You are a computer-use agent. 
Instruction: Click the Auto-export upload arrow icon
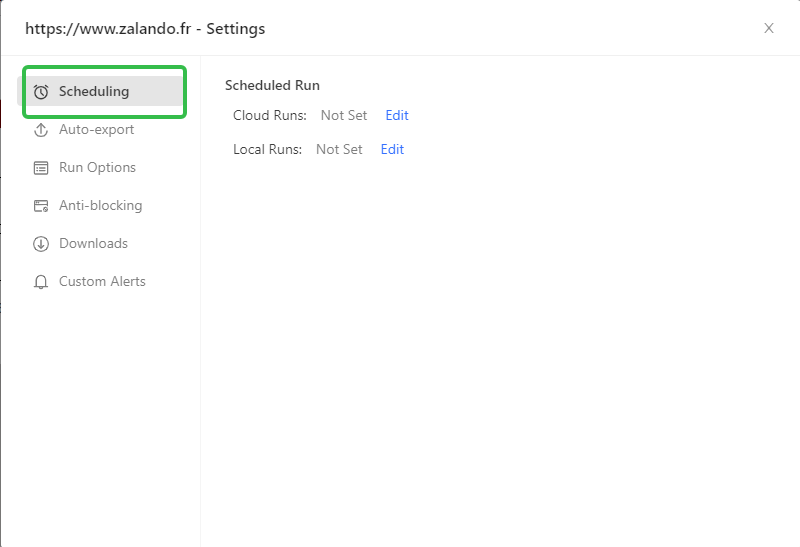point(41,130)
